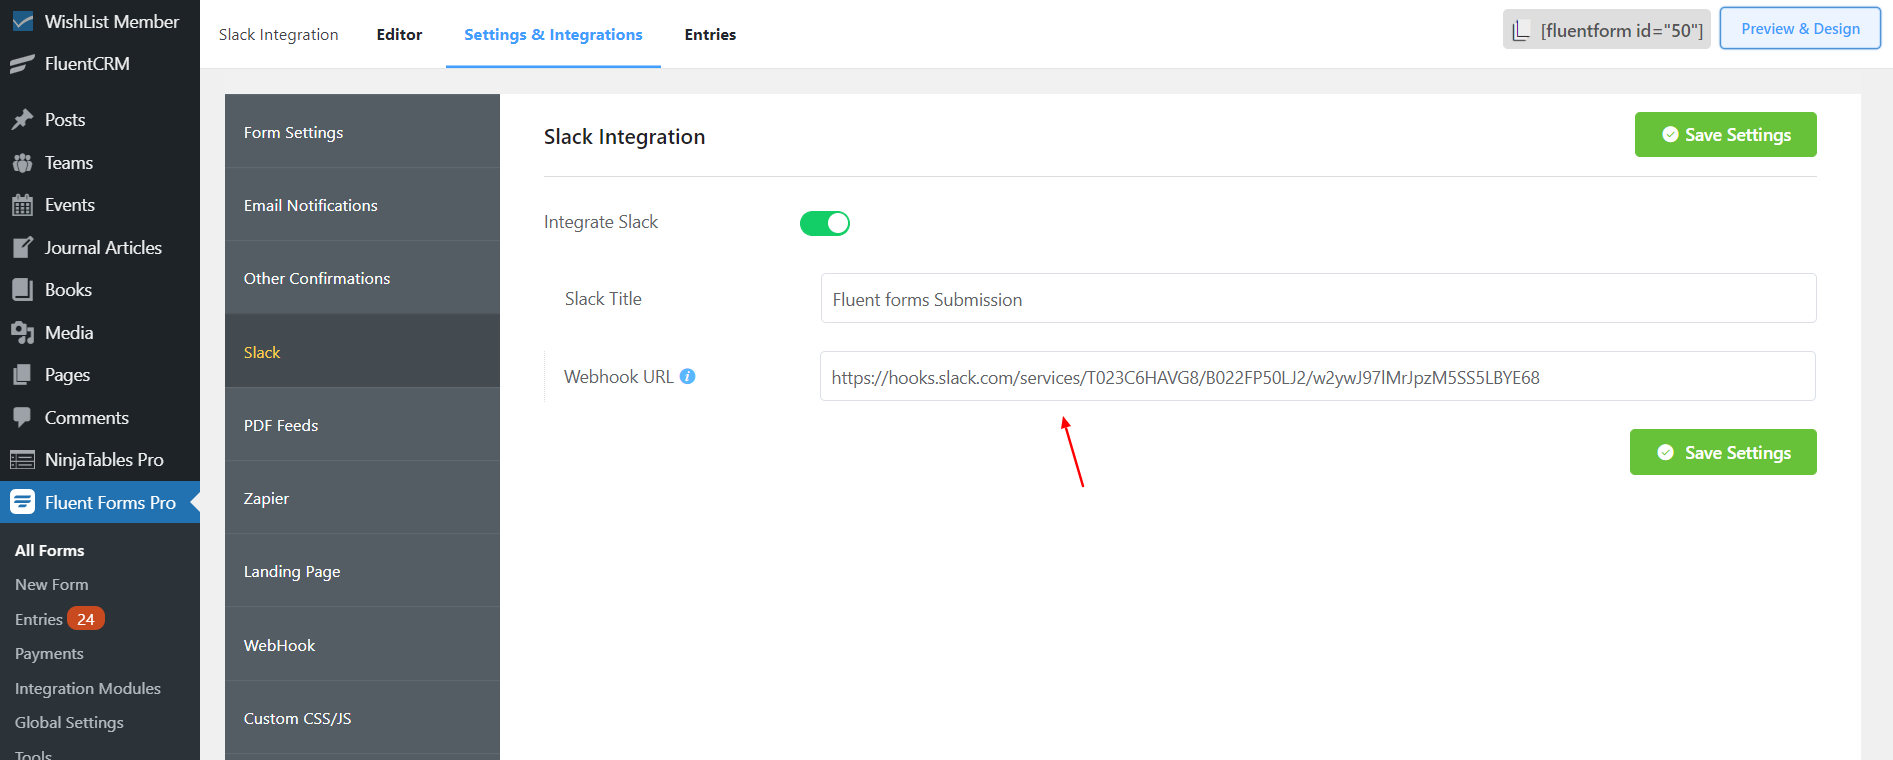The image size is (1893, 760).
Task: Open Other Confirmations settings
Action: [x=362, y=278]
